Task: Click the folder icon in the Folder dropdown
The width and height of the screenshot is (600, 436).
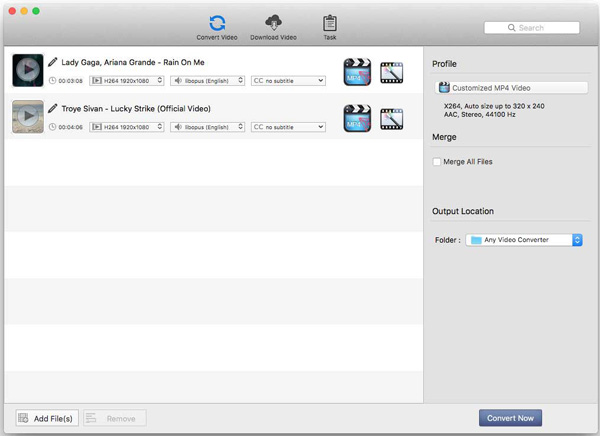Action: (476, 240)
